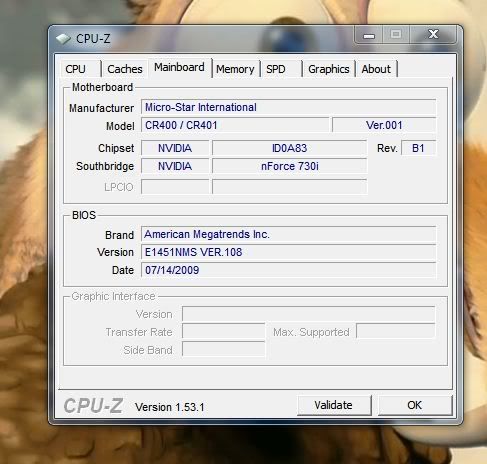Click the Chipset vendor NVIDIA field

coord(175,148)
